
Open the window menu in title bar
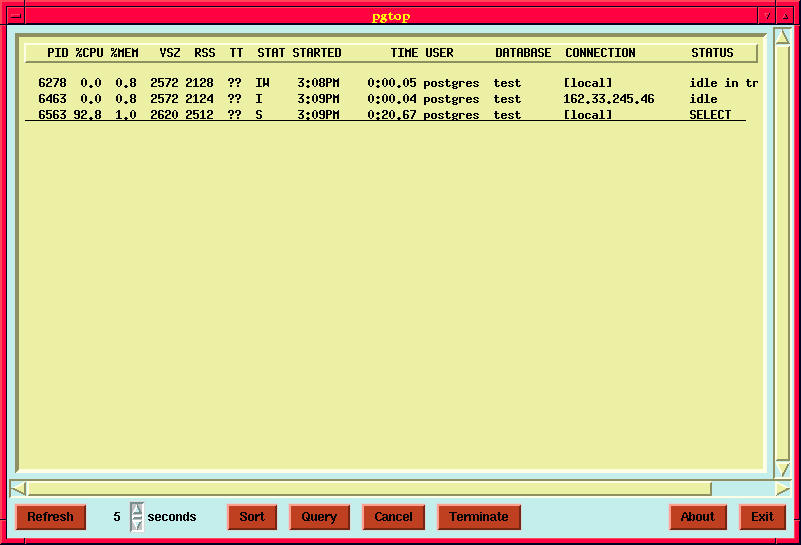pos(15,16)
